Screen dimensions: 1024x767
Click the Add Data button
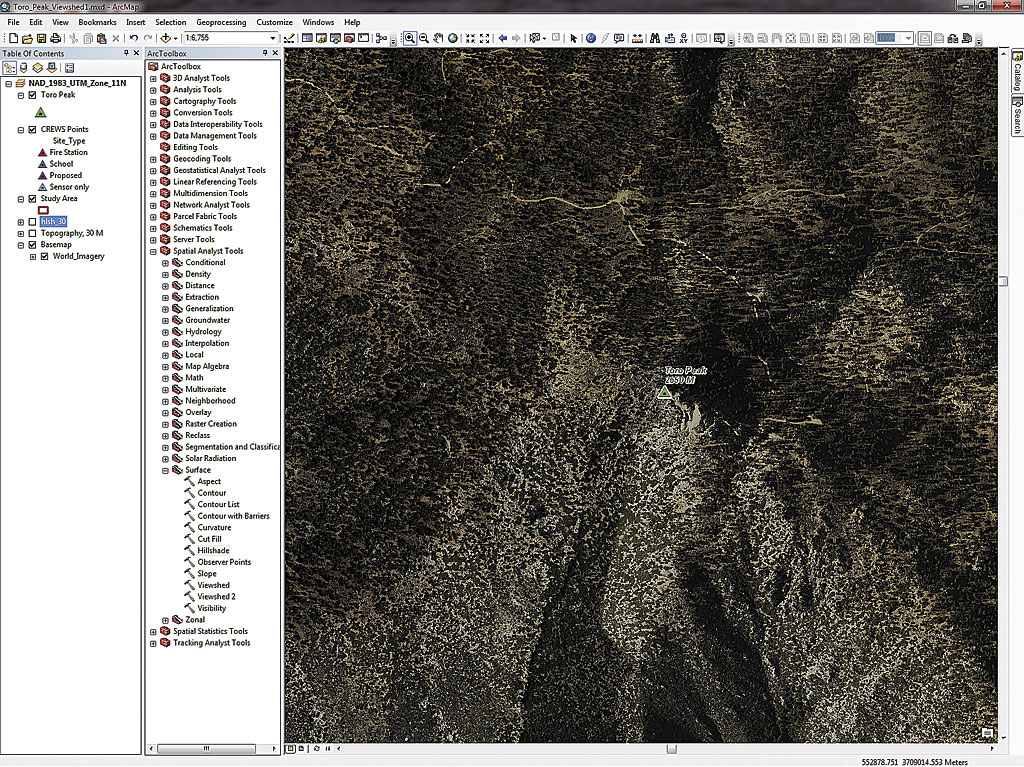[x=166, y=39]
